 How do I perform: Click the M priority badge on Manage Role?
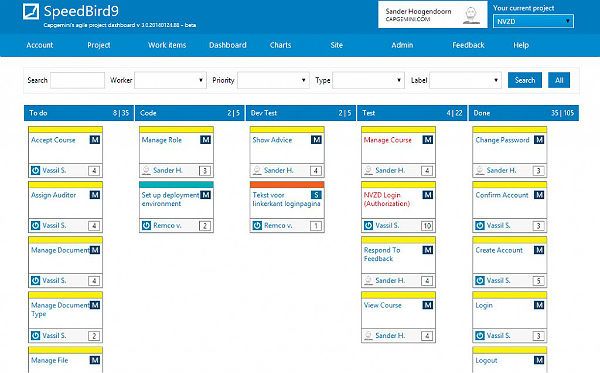coord(205,140)
